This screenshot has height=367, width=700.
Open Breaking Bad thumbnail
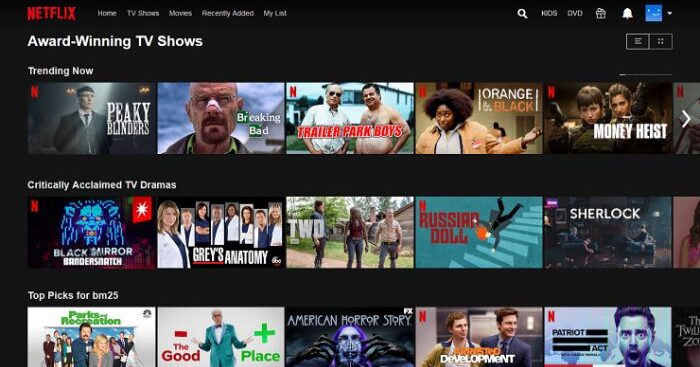[221, 118]
